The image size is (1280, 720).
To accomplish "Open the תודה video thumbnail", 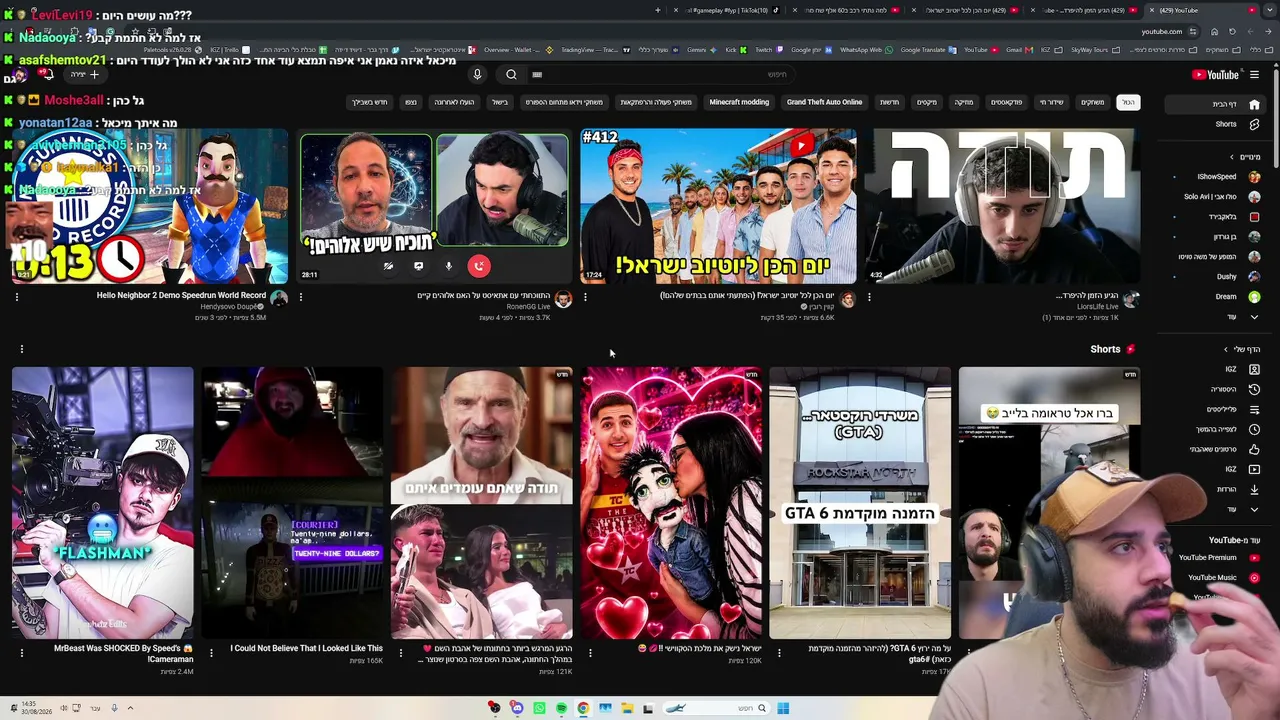I will pos(1002,206).
